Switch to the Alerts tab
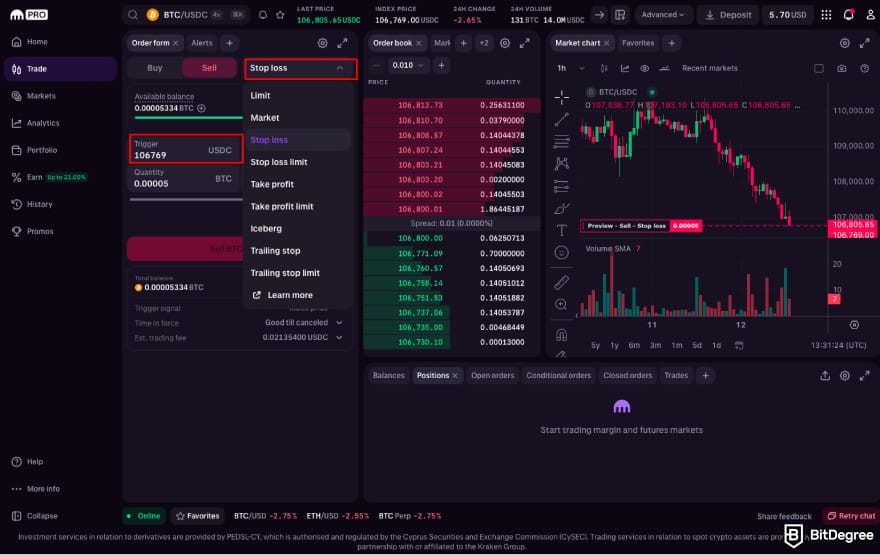The height and width of the screenshot is (555, 880). [x=202, y=43]
